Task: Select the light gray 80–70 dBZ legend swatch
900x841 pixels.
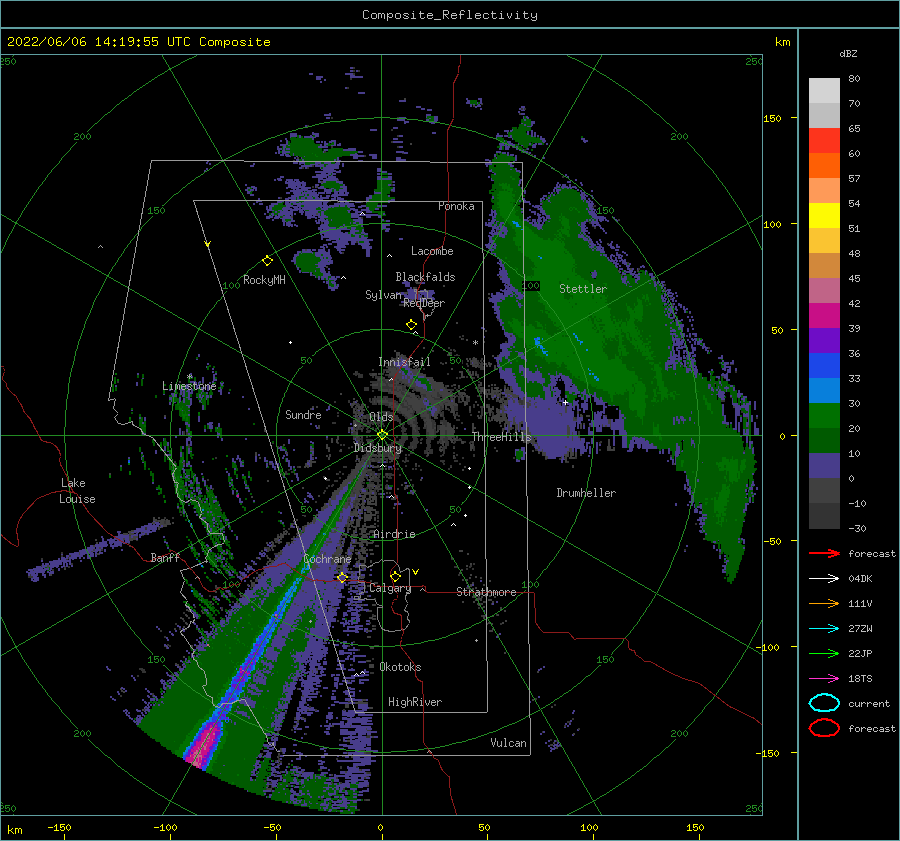Action: [x=824, y=90]
